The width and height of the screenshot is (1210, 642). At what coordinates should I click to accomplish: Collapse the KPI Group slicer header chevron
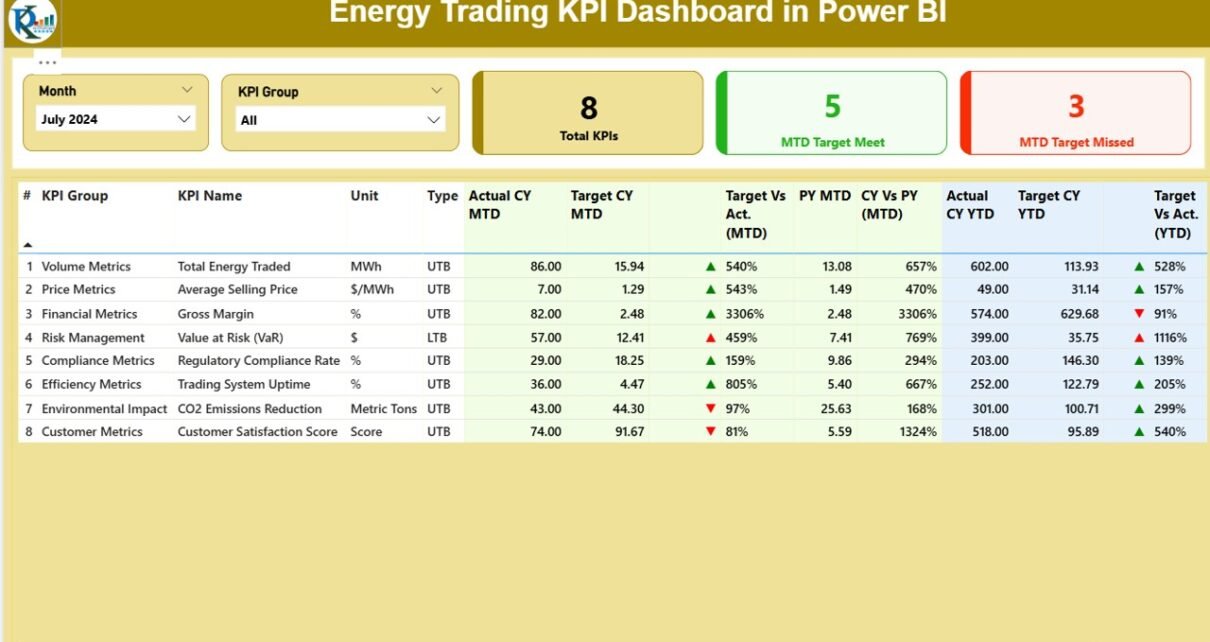click(436, 91)
